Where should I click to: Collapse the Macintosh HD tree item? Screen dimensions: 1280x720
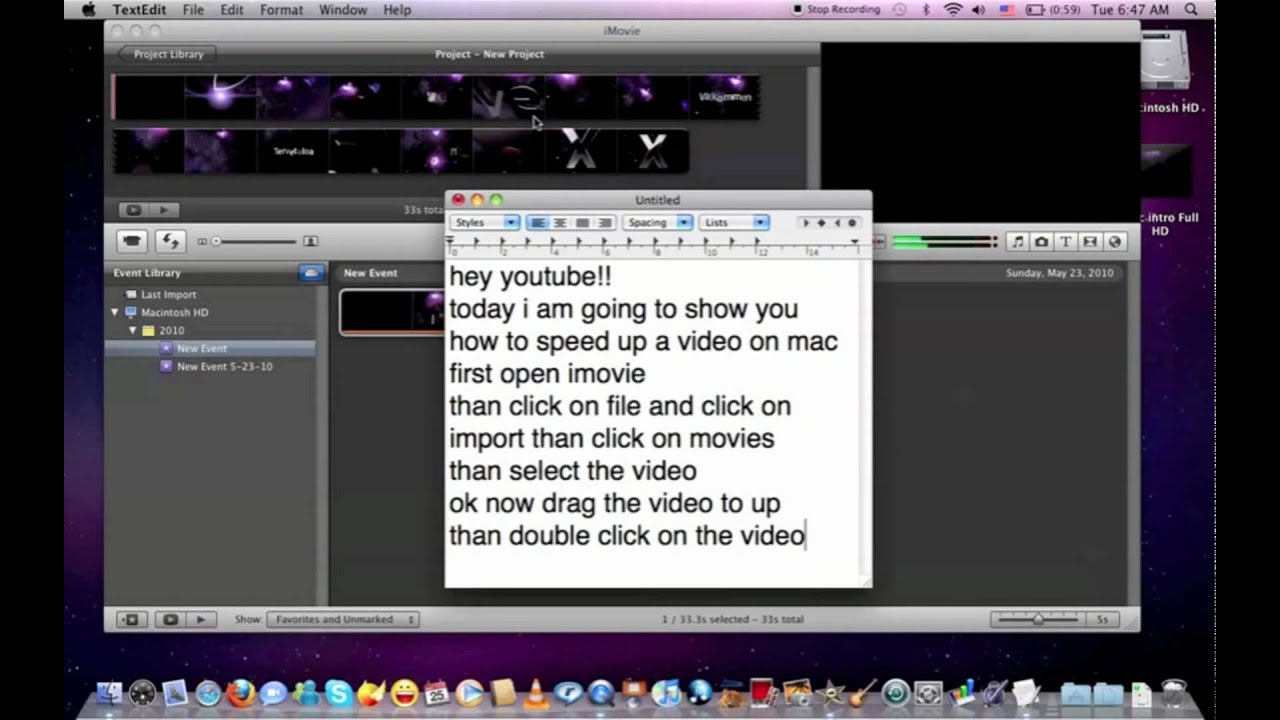click(115, 312)
